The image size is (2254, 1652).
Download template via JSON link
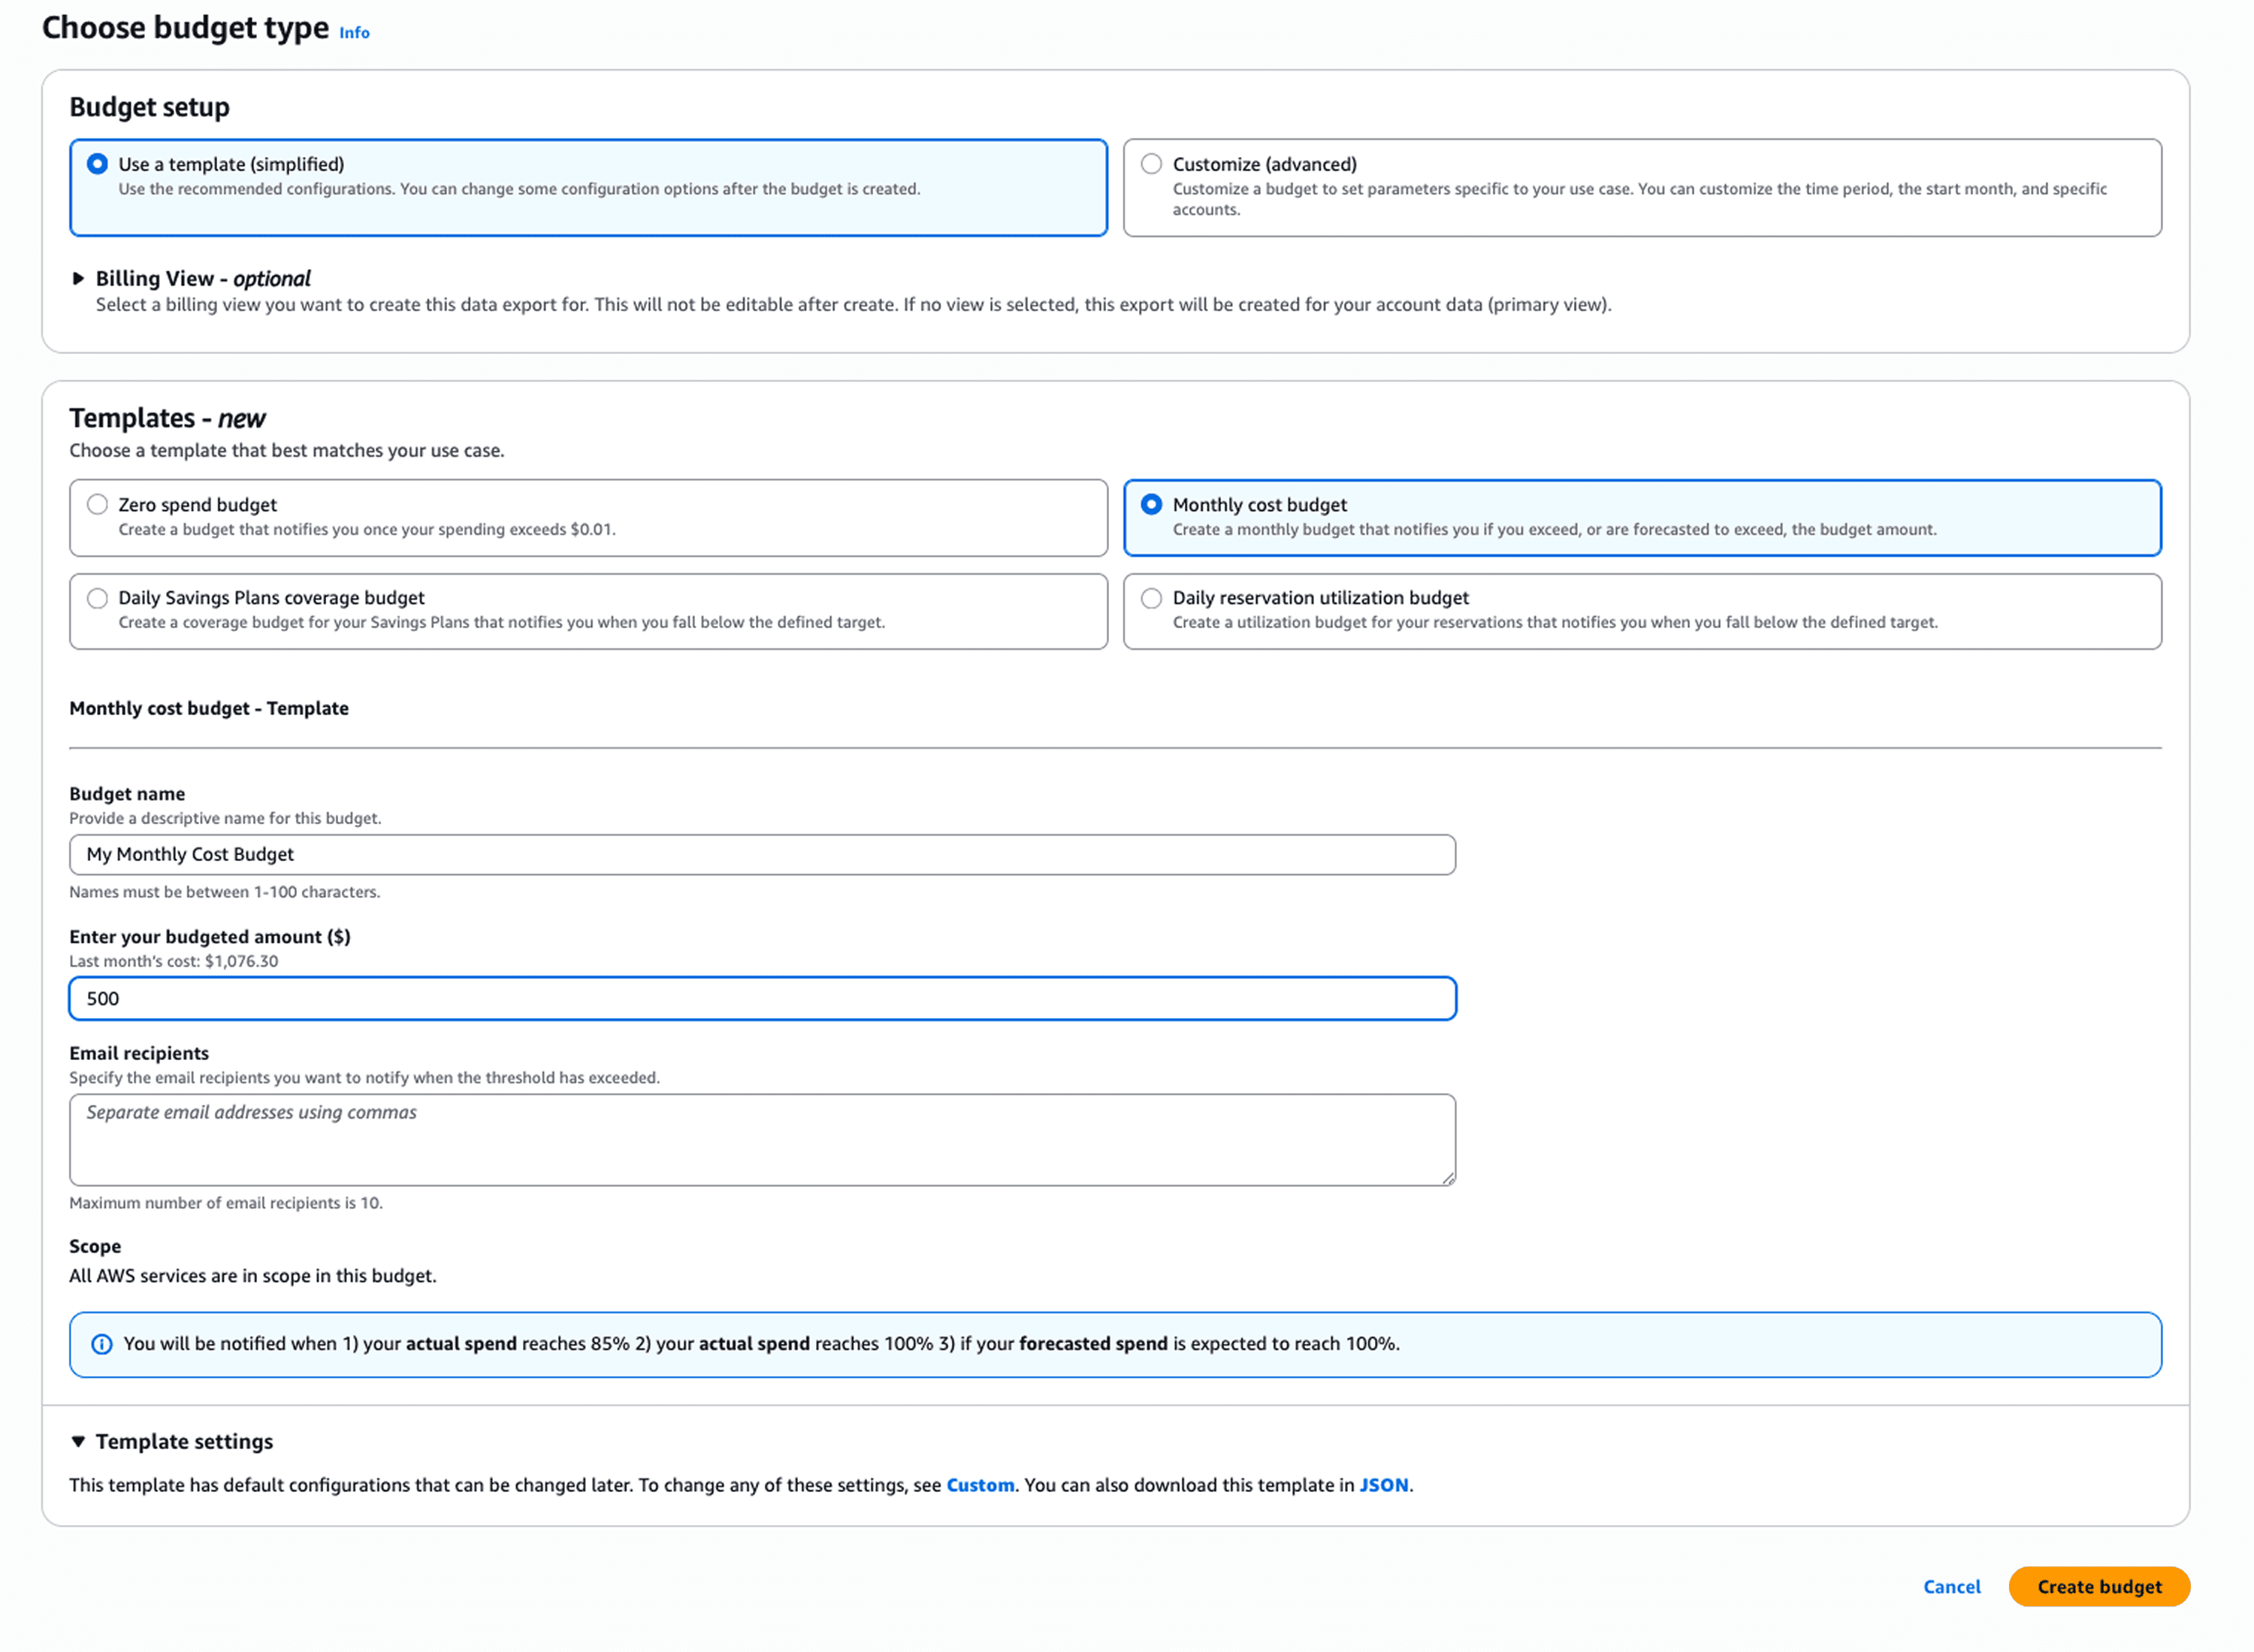tap(1383, 1485)
